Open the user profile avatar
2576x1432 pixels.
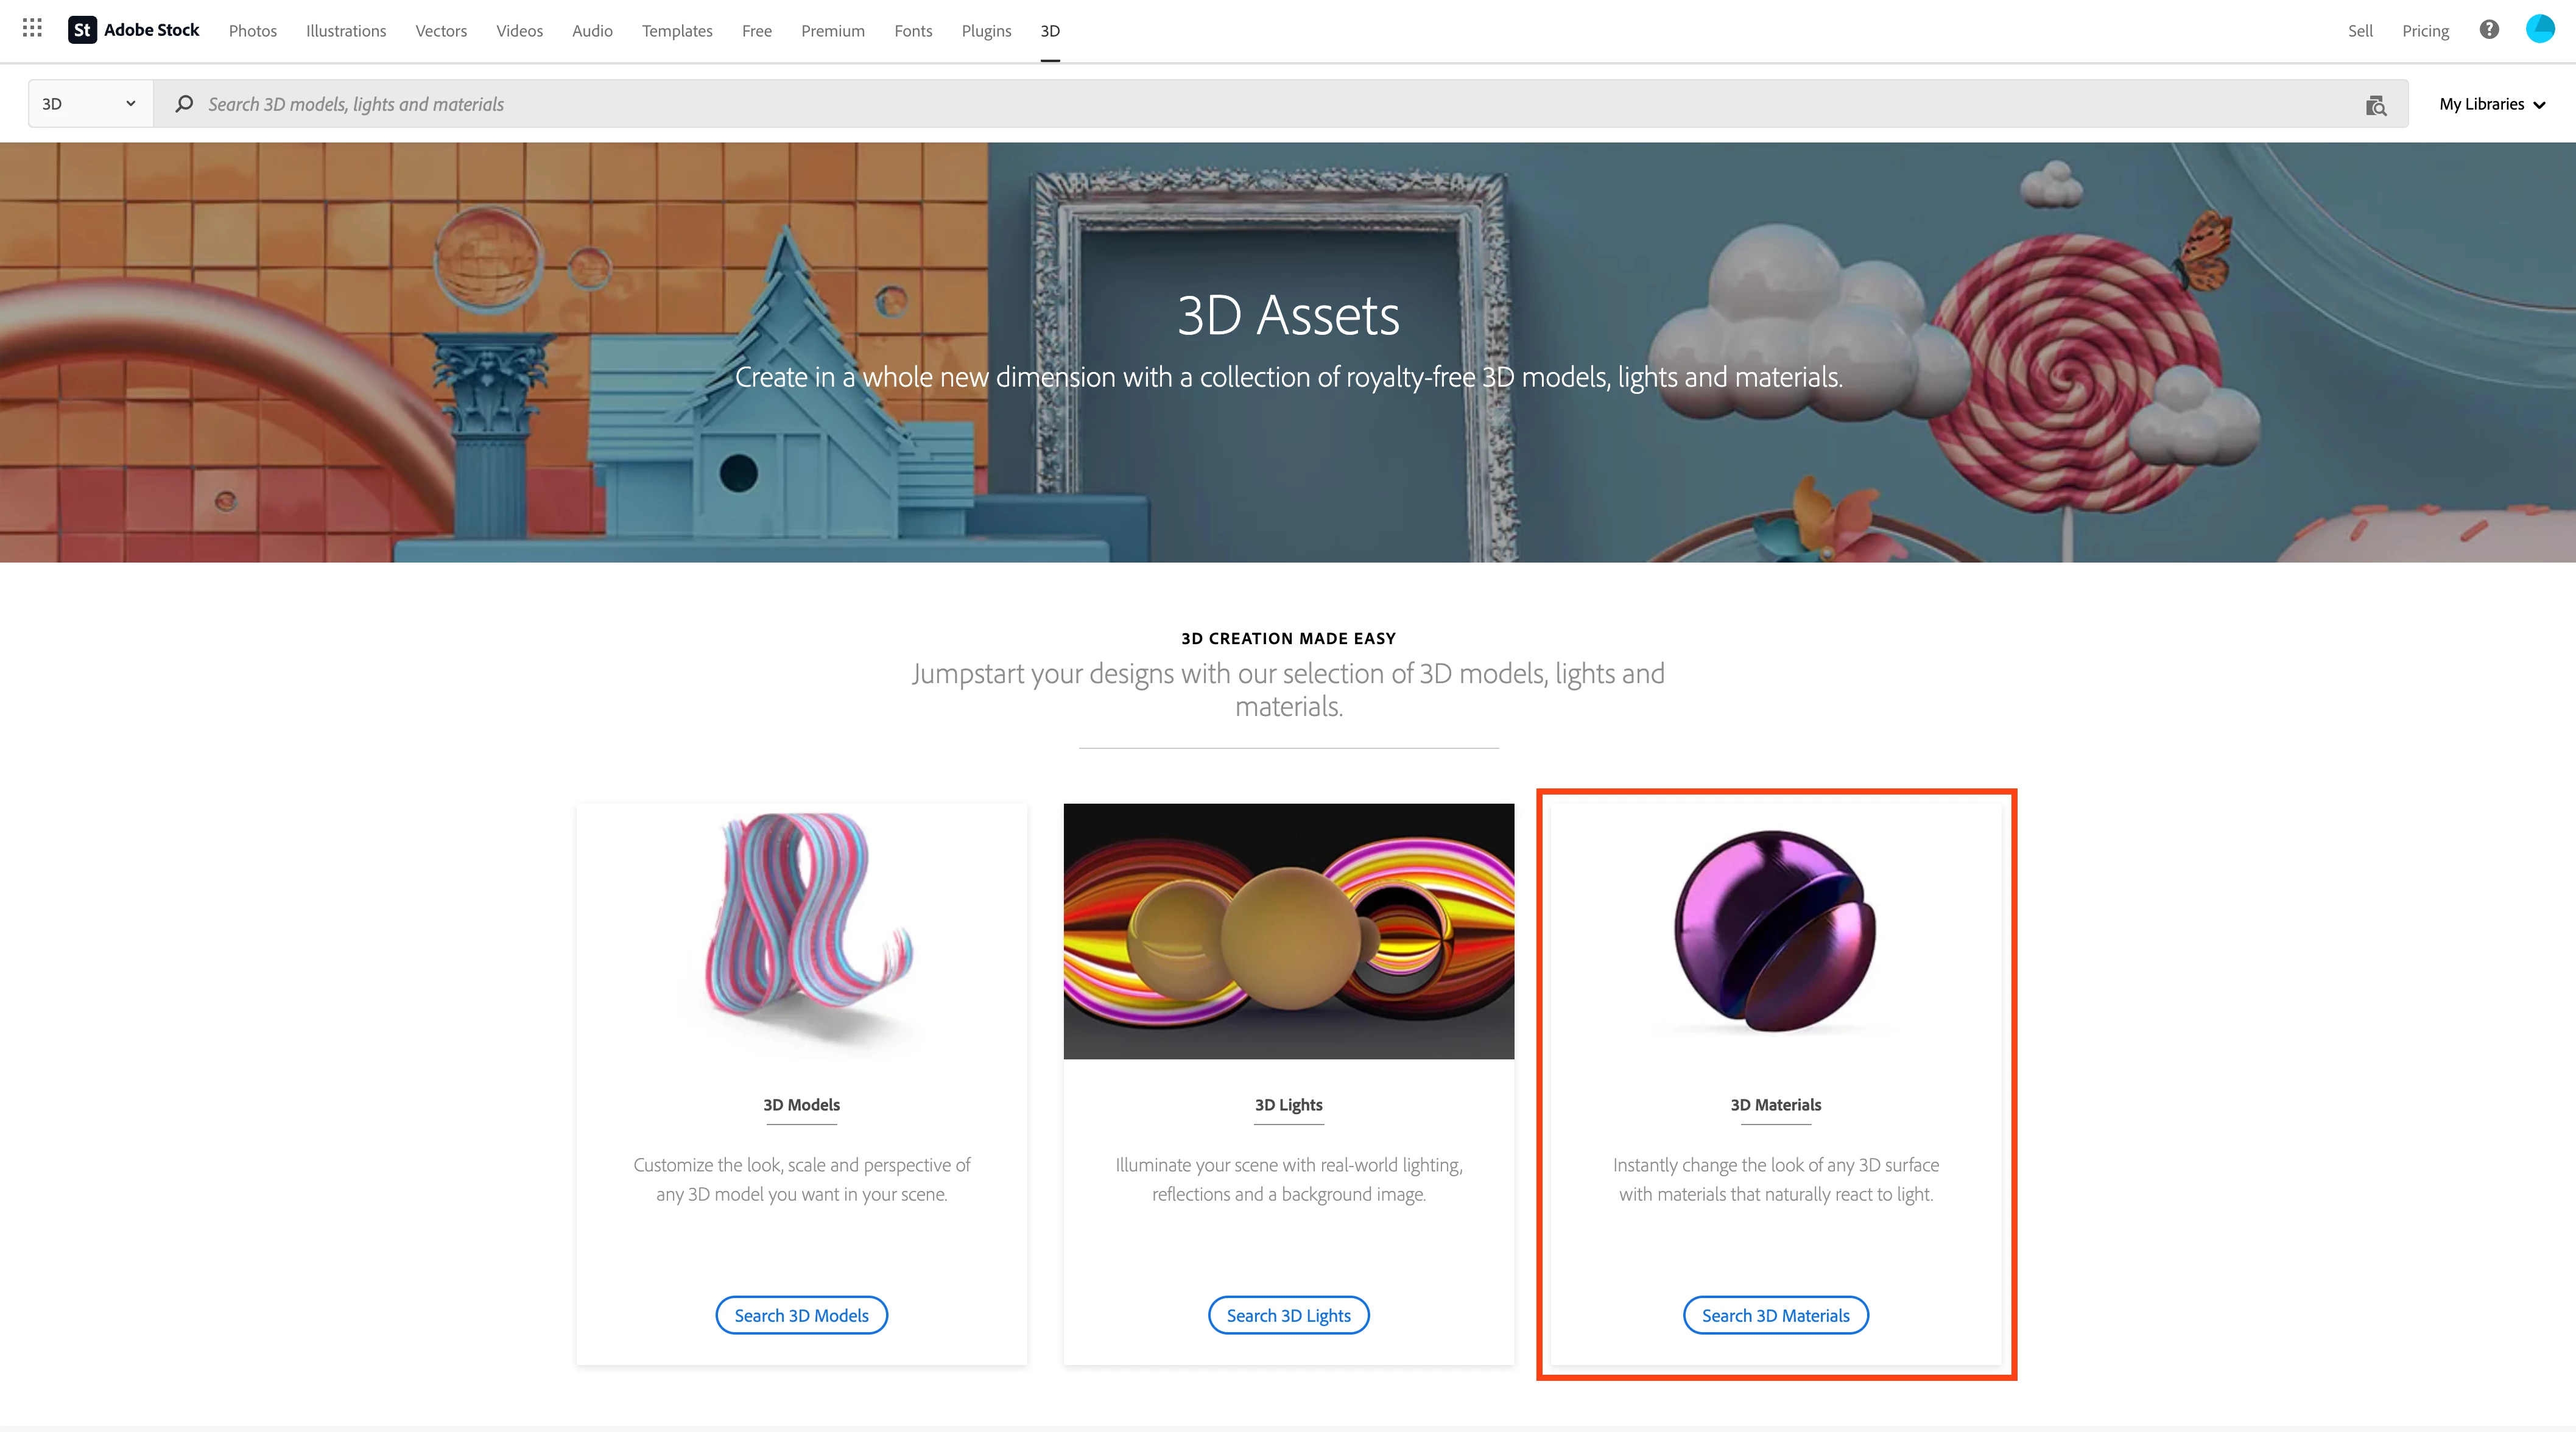2540,29
